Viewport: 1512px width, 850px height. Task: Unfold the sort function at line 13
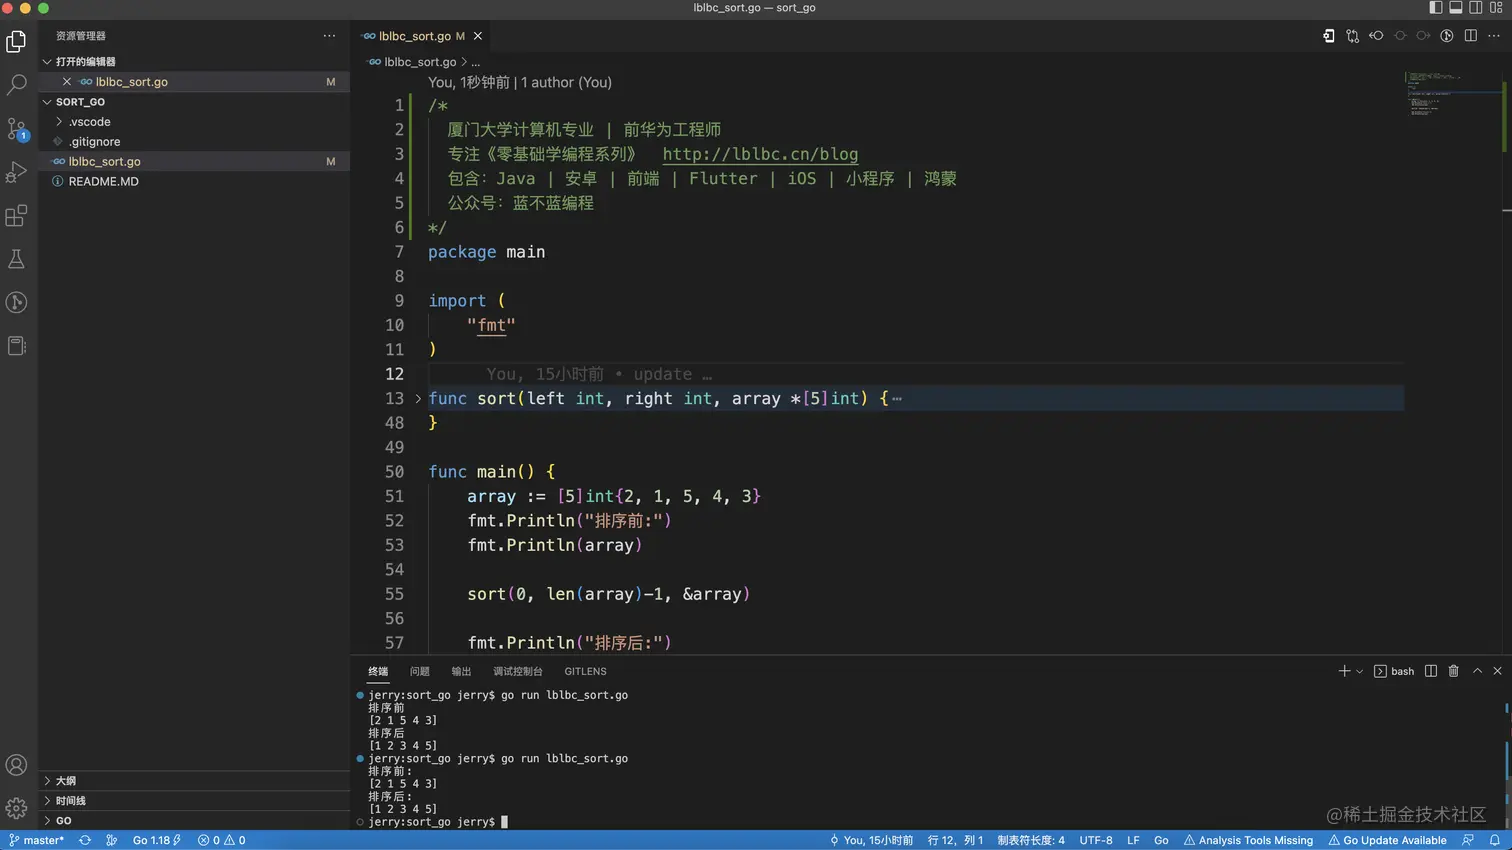(418, 398)
